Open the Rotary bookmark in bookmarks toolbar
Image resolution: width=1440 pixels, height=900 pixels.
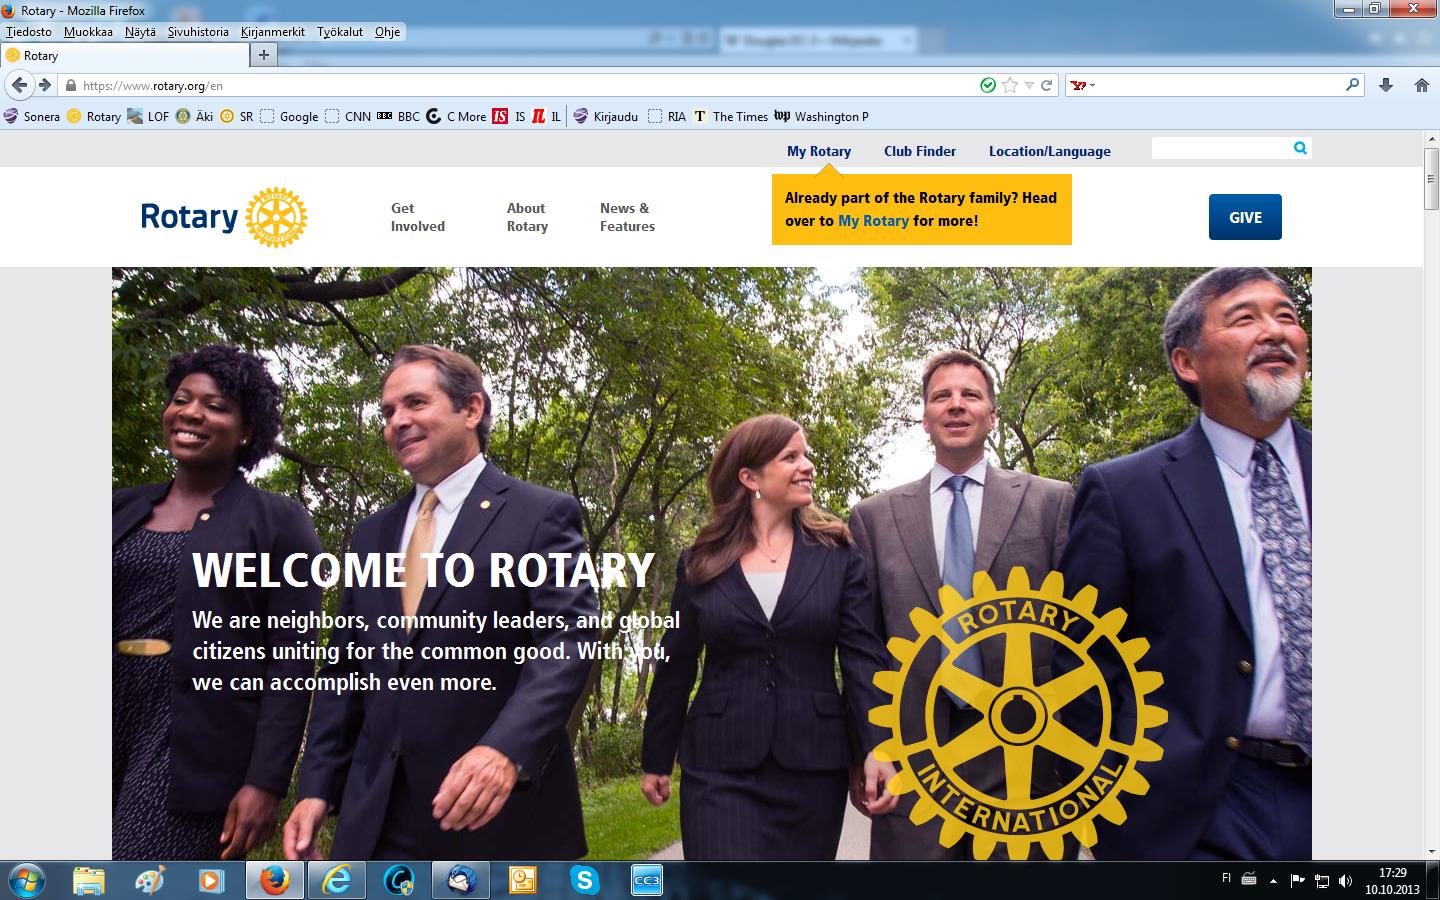coord(94,116)
